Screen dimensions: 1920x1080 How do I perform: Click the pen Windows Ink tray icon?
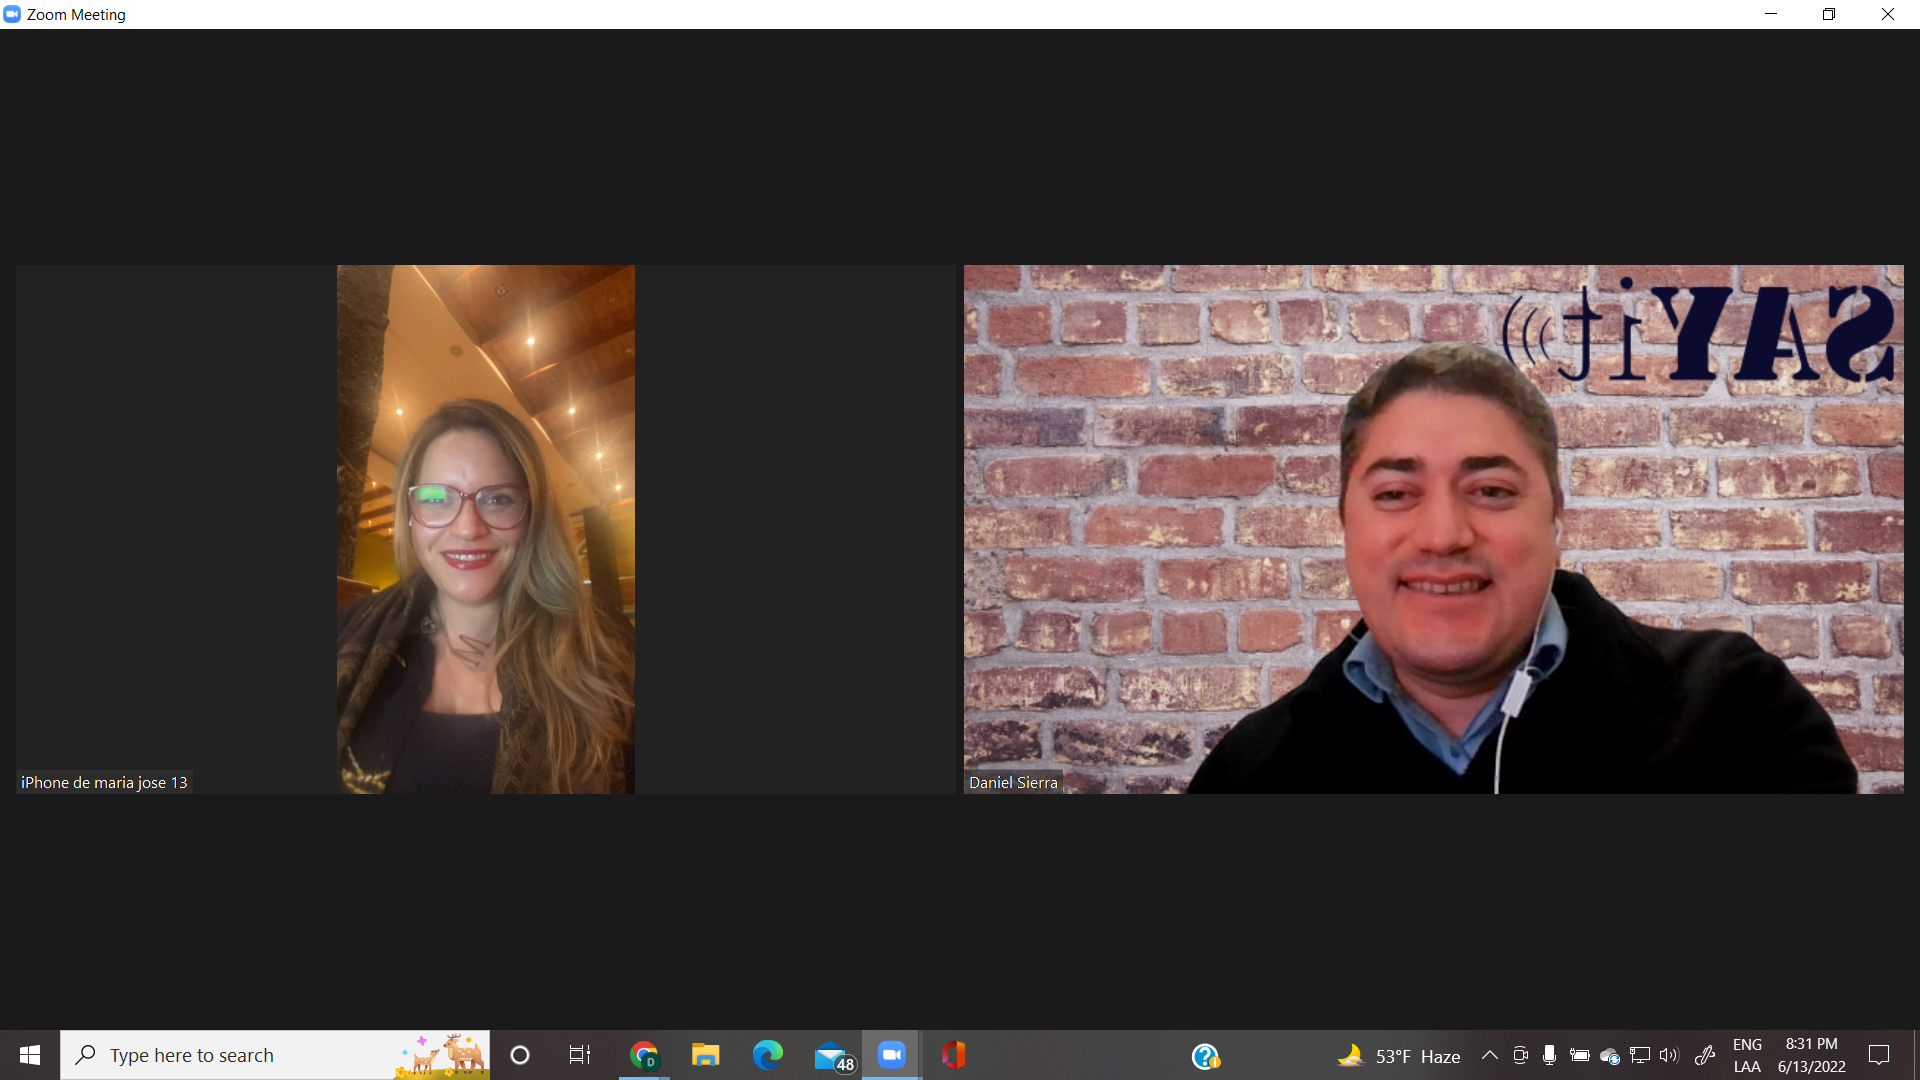pos(1705,1055)
